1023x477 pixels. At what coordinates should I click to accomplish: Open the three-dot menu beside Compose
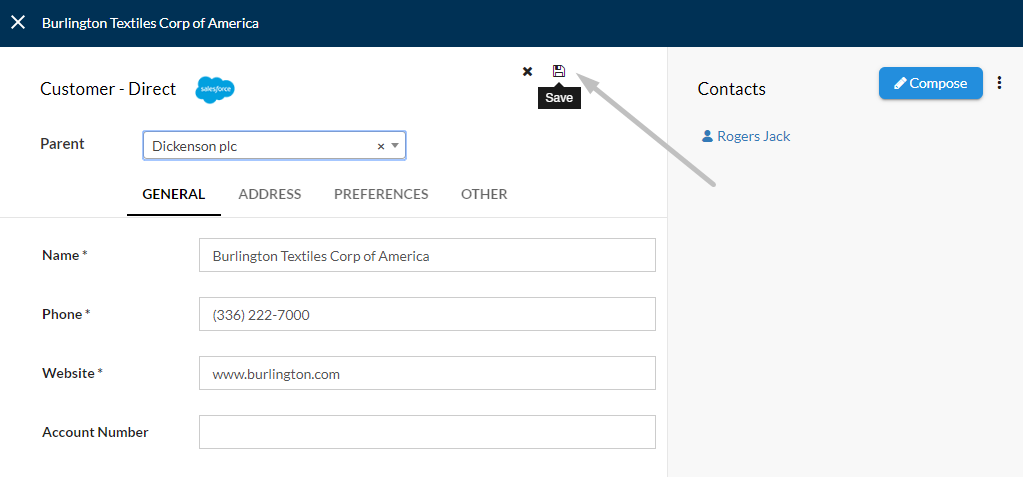point(1000,83)
